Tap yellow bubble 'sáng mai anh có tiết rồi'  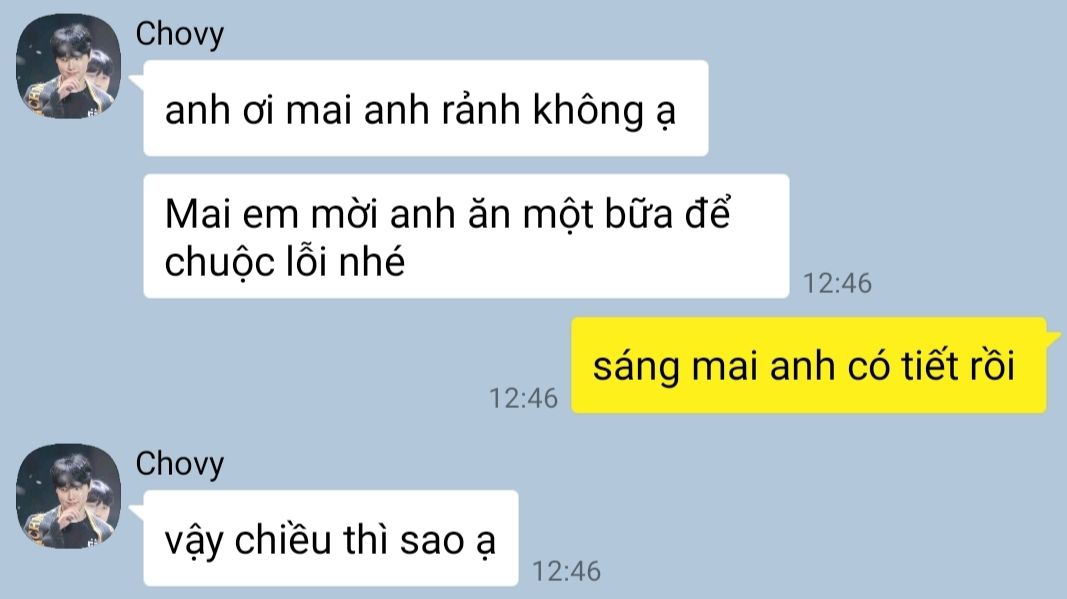point(808,365)
